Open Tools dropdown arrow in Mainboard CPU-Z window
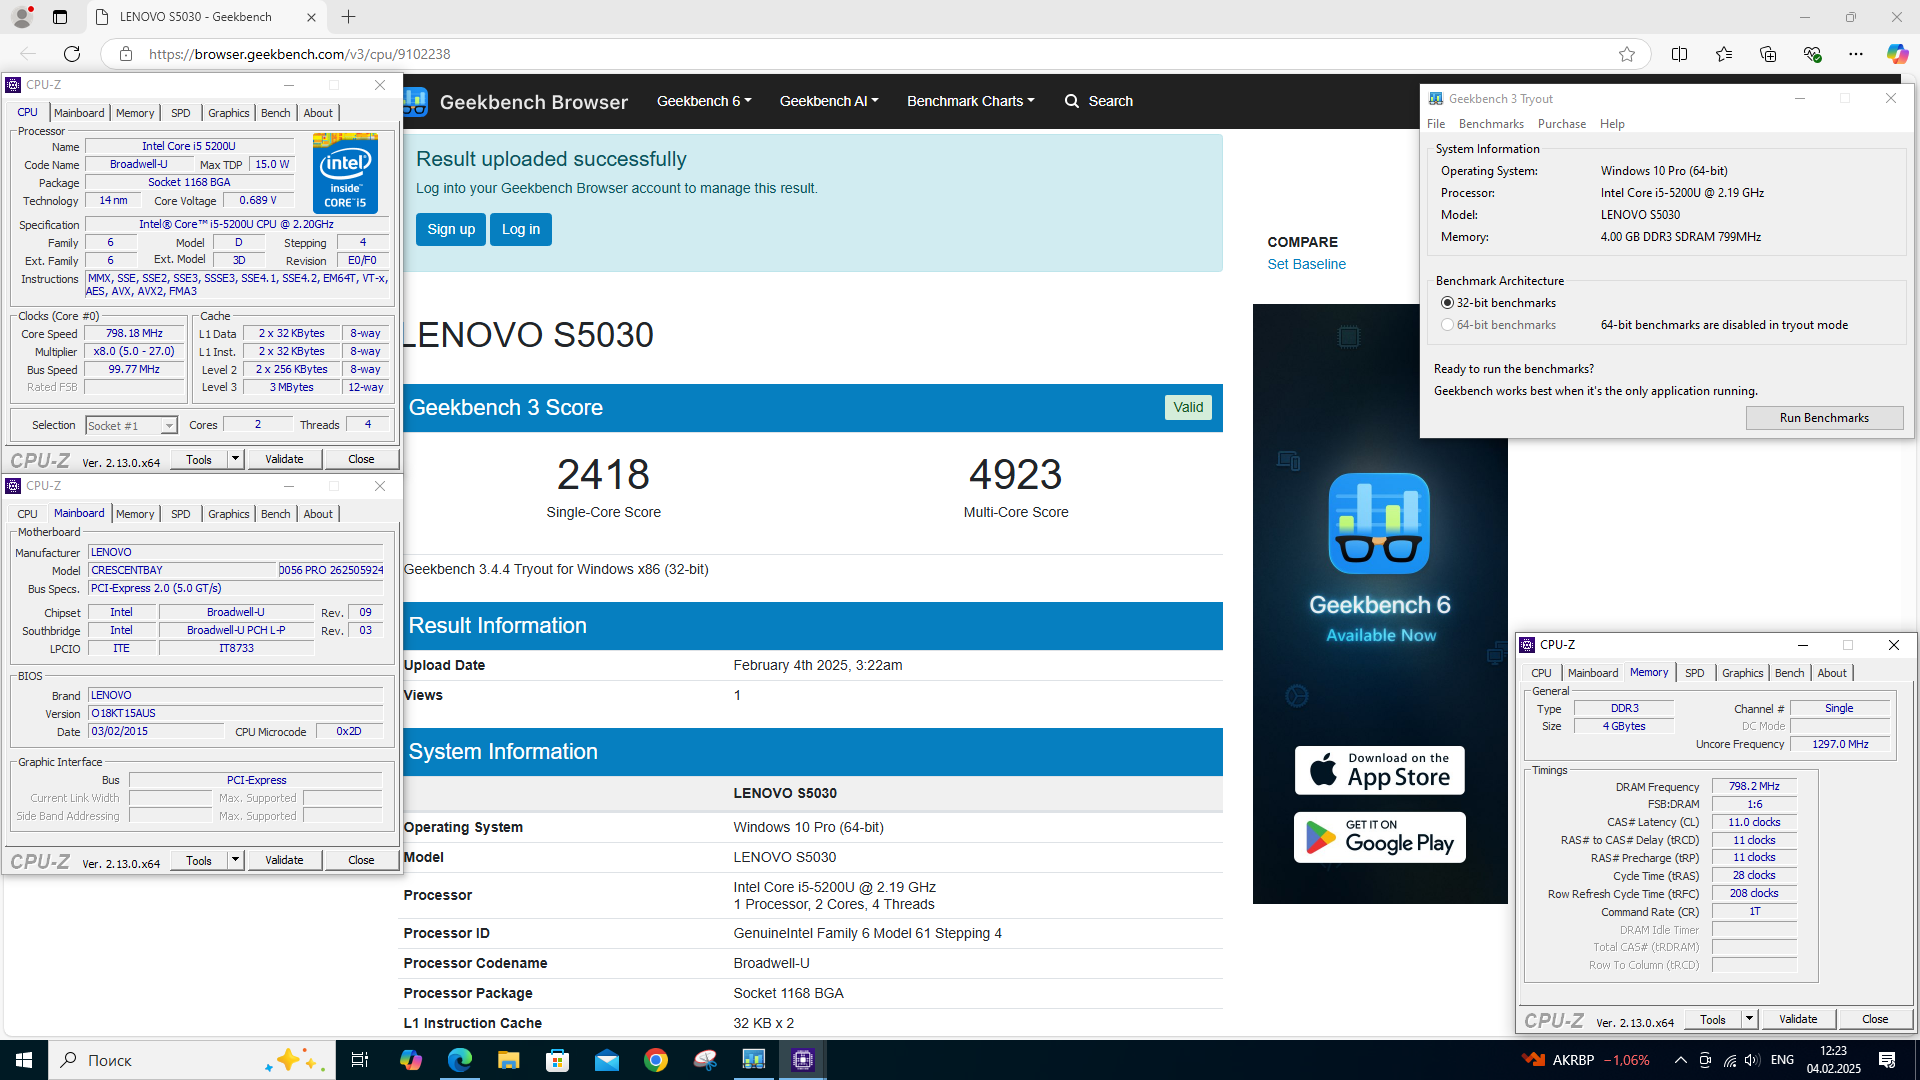The width and height of the screenshot is (1920, 1080). (235, 860)
